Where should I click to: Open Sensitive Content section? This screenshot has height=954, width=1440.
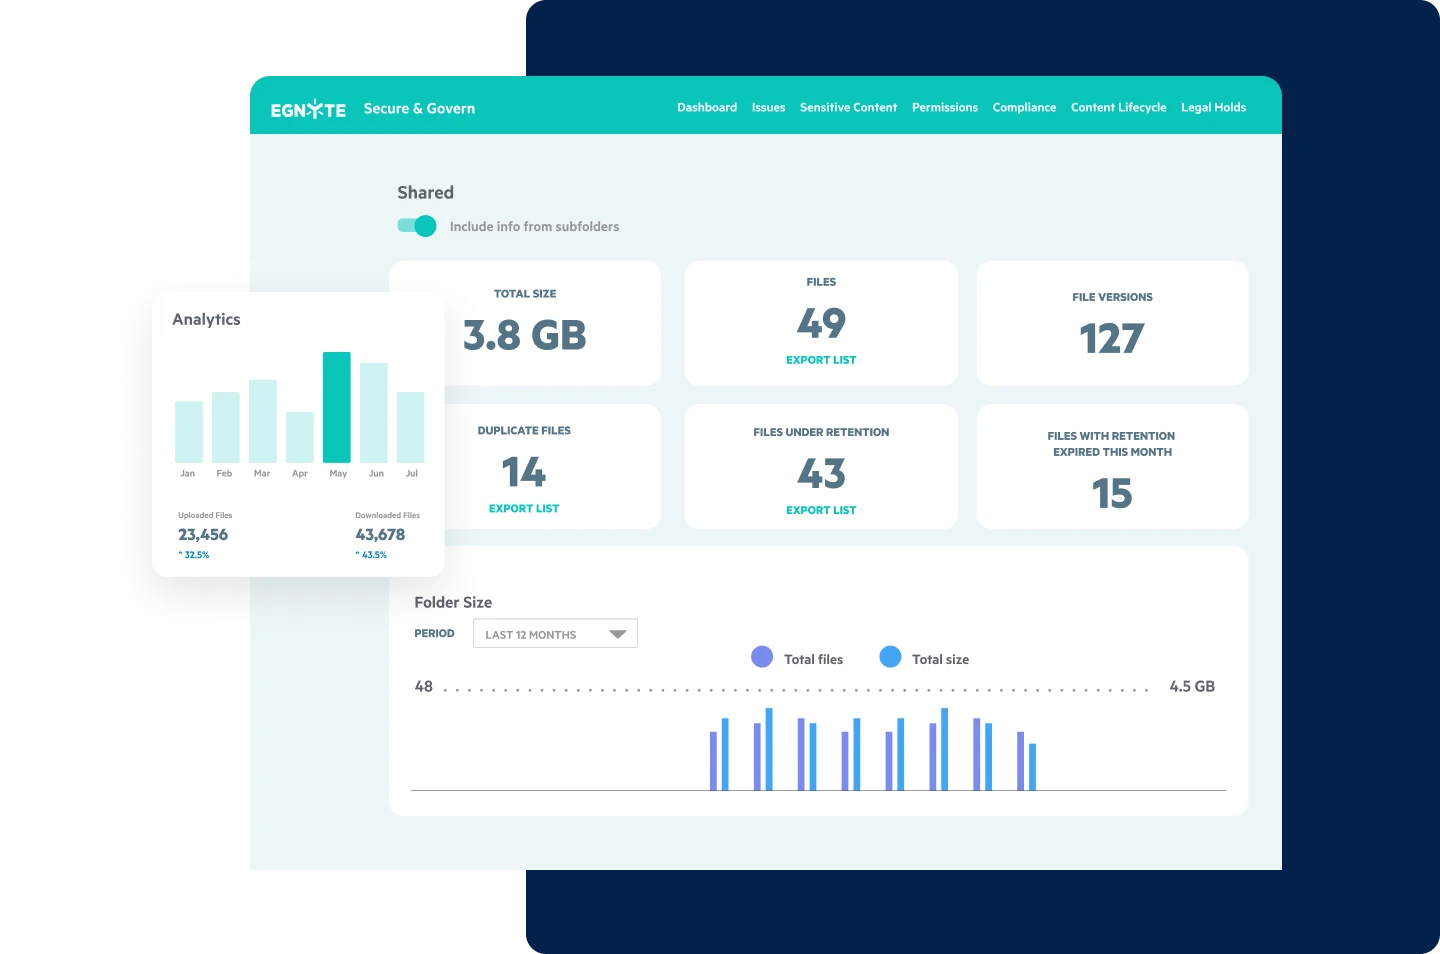tap(848, 108)
